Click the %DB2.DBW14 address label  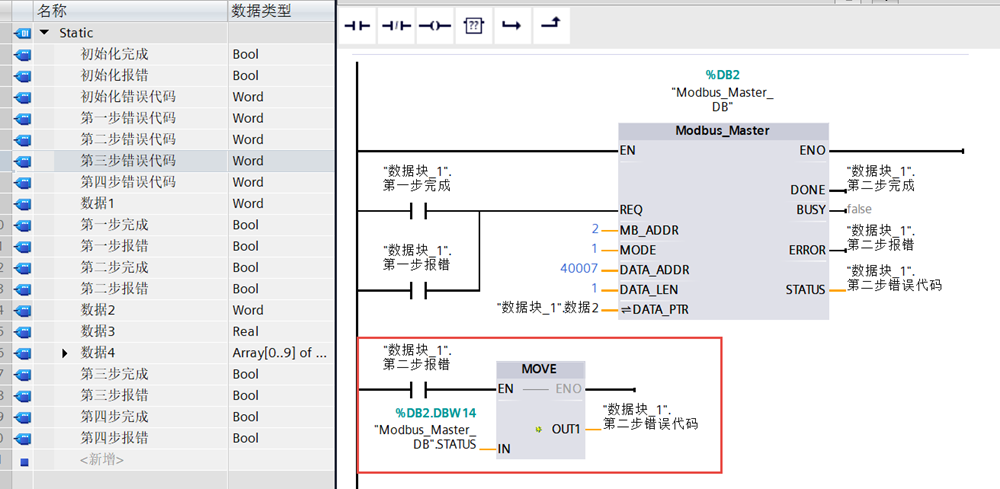pos(435,412)
